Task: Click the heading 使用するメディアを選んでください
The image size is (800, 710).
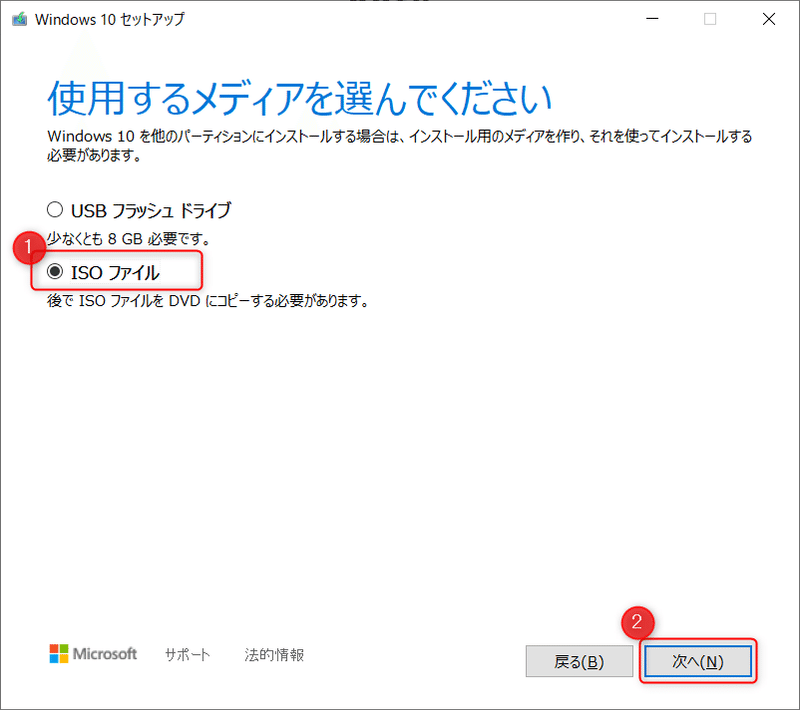Action: coord(299,98)
